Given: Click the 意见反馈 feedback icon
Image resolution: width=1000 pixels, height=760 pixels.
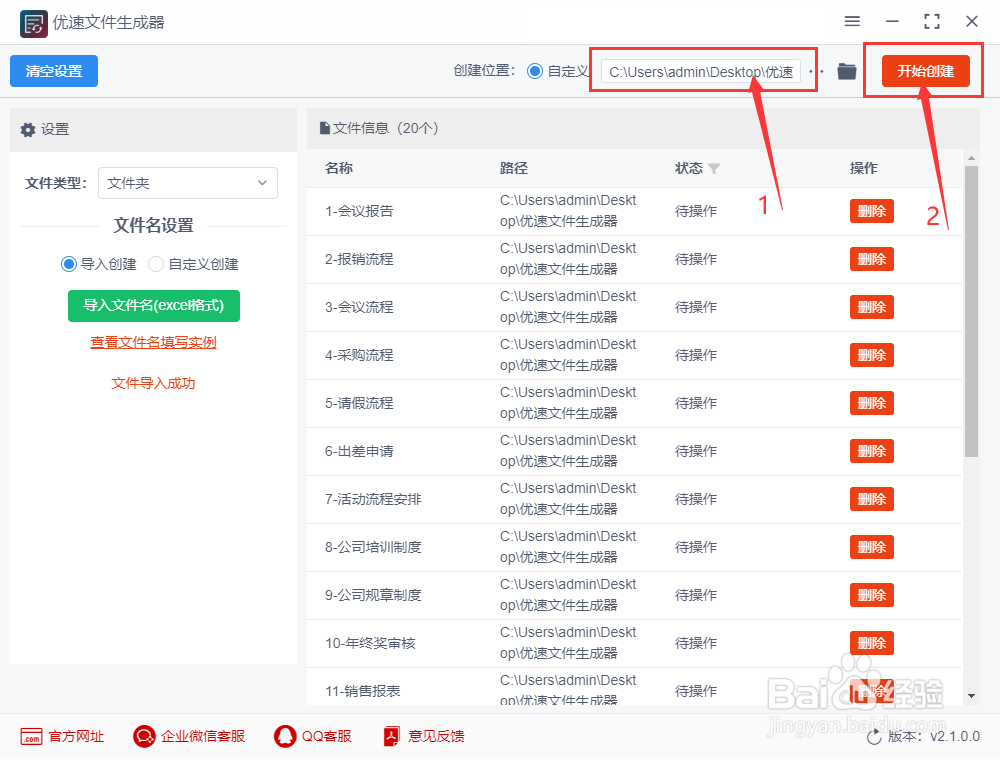Looking at the screenshot, I should tap(390, 735).
